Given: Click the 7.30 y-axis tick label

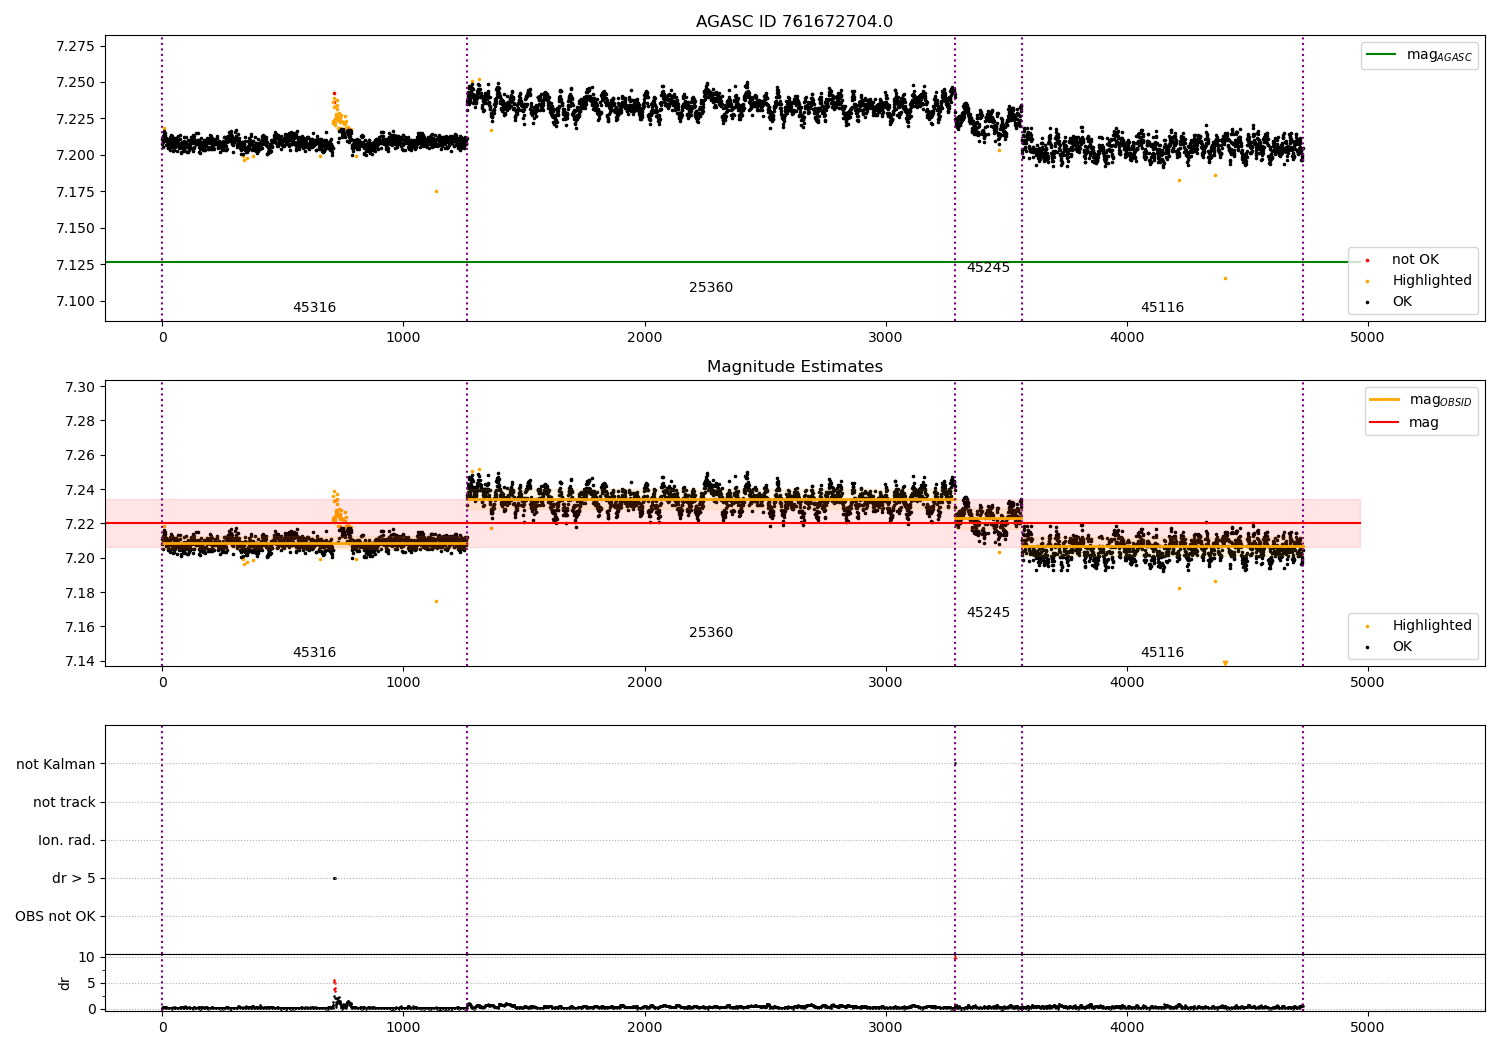Looking at the screenshot, I should tap(79, 388).
